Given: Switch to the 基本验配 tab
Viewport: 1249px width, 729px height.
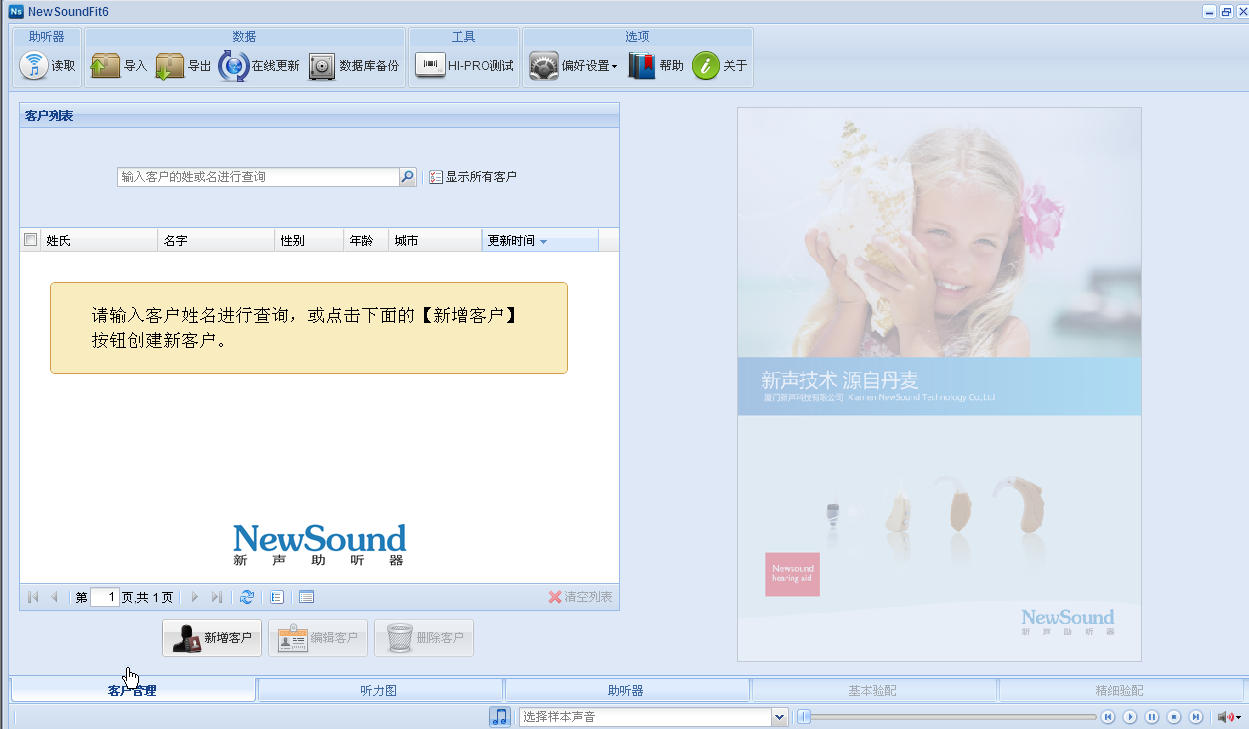Looking at the screenshot, I should pos(873,690).
